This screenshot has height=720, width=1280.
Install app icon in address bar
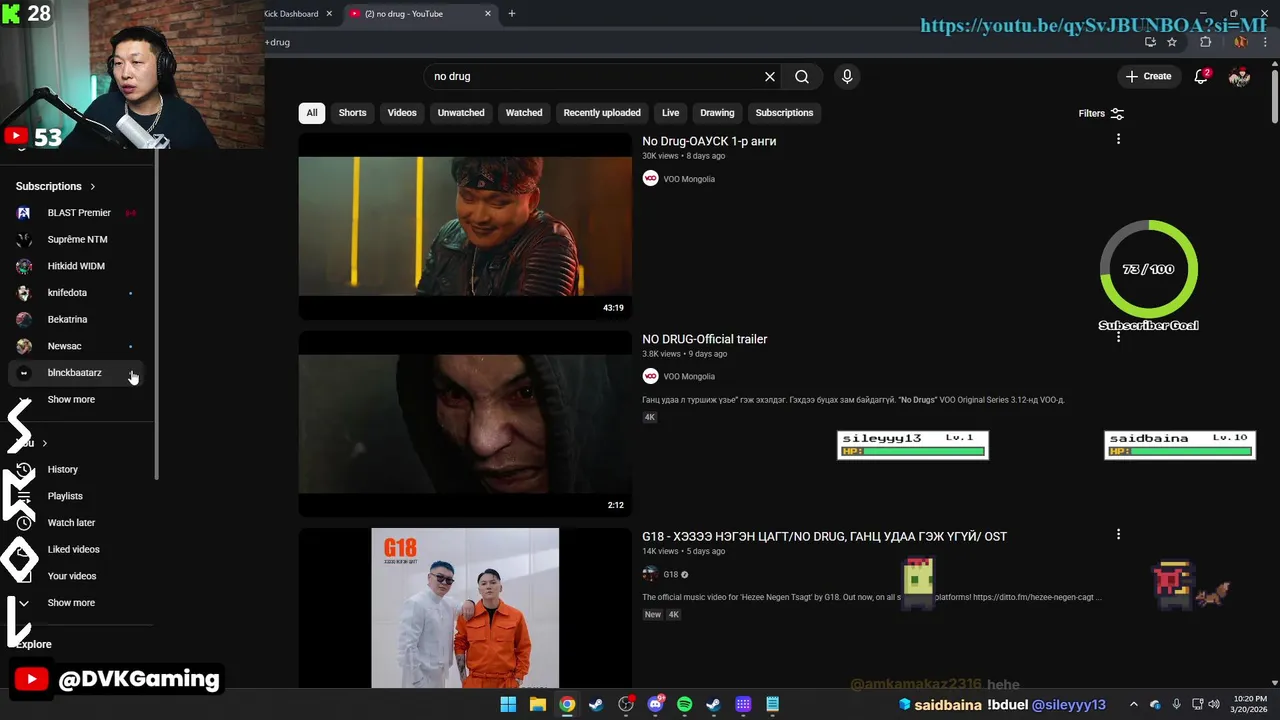[1150, 42]
